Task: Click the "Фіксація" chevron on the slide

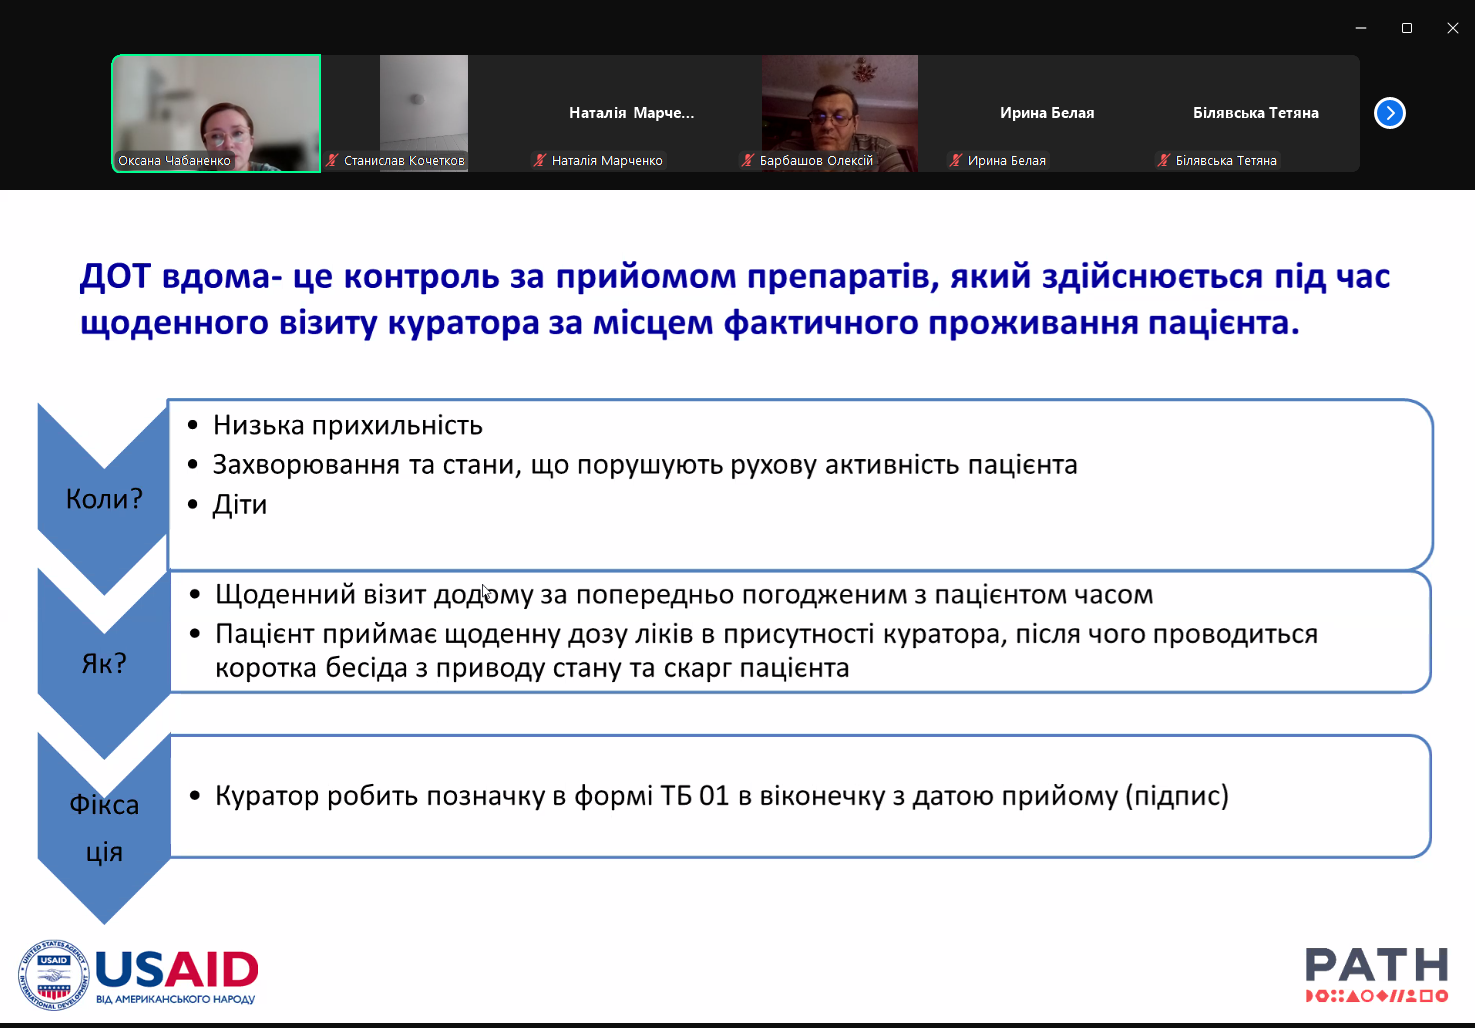Action: point(104,828)
